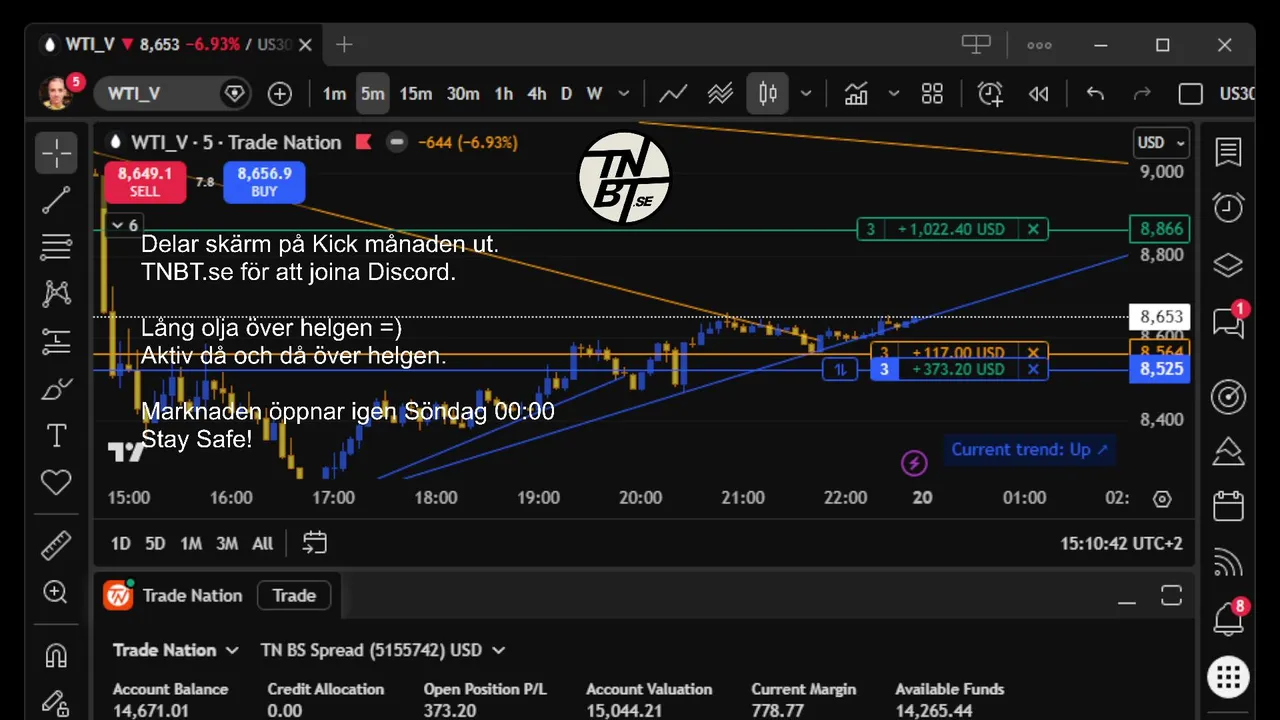Select the ruler measure tool
Viewport: 1280px width, 720px height.
click(x=57, y=545)
